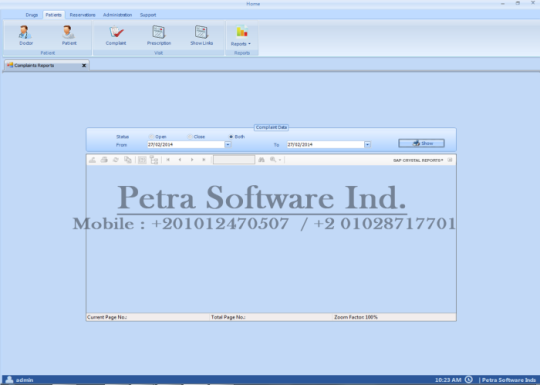Expand the From date picker dropdown

coord(228,145)
